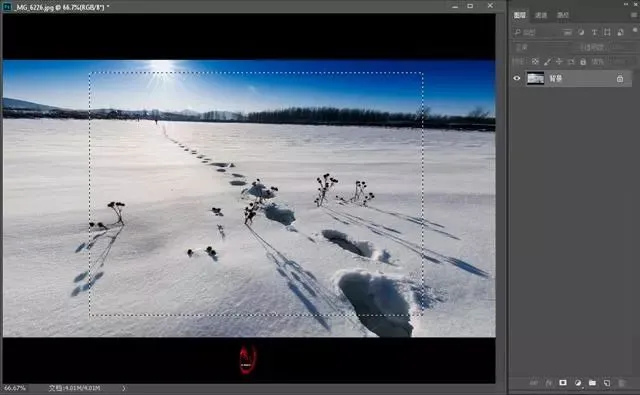Image resolution: width=640 pixels, height=395 pixels.
Task: Filter layers by type layers
Action: pyautogui.click(x=594, y=32)
